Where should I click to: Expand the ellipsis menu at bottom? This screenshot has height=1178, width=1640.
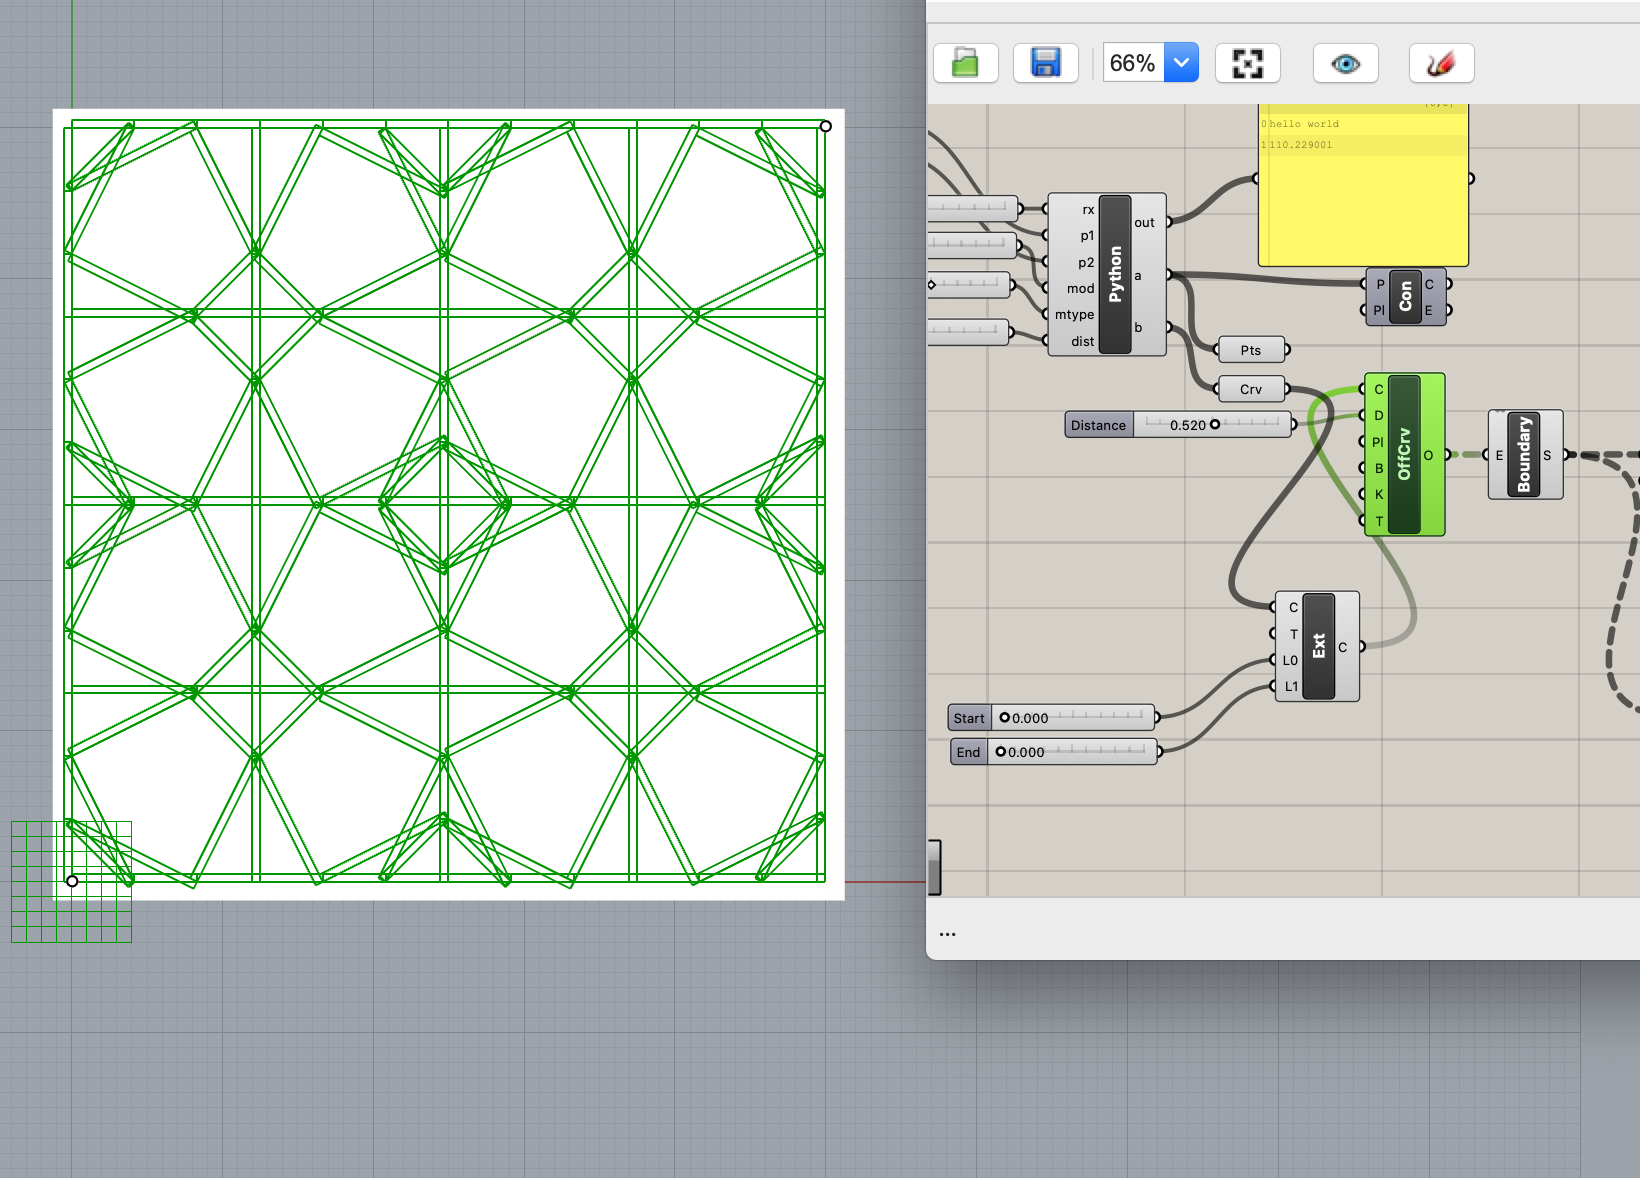947,933
